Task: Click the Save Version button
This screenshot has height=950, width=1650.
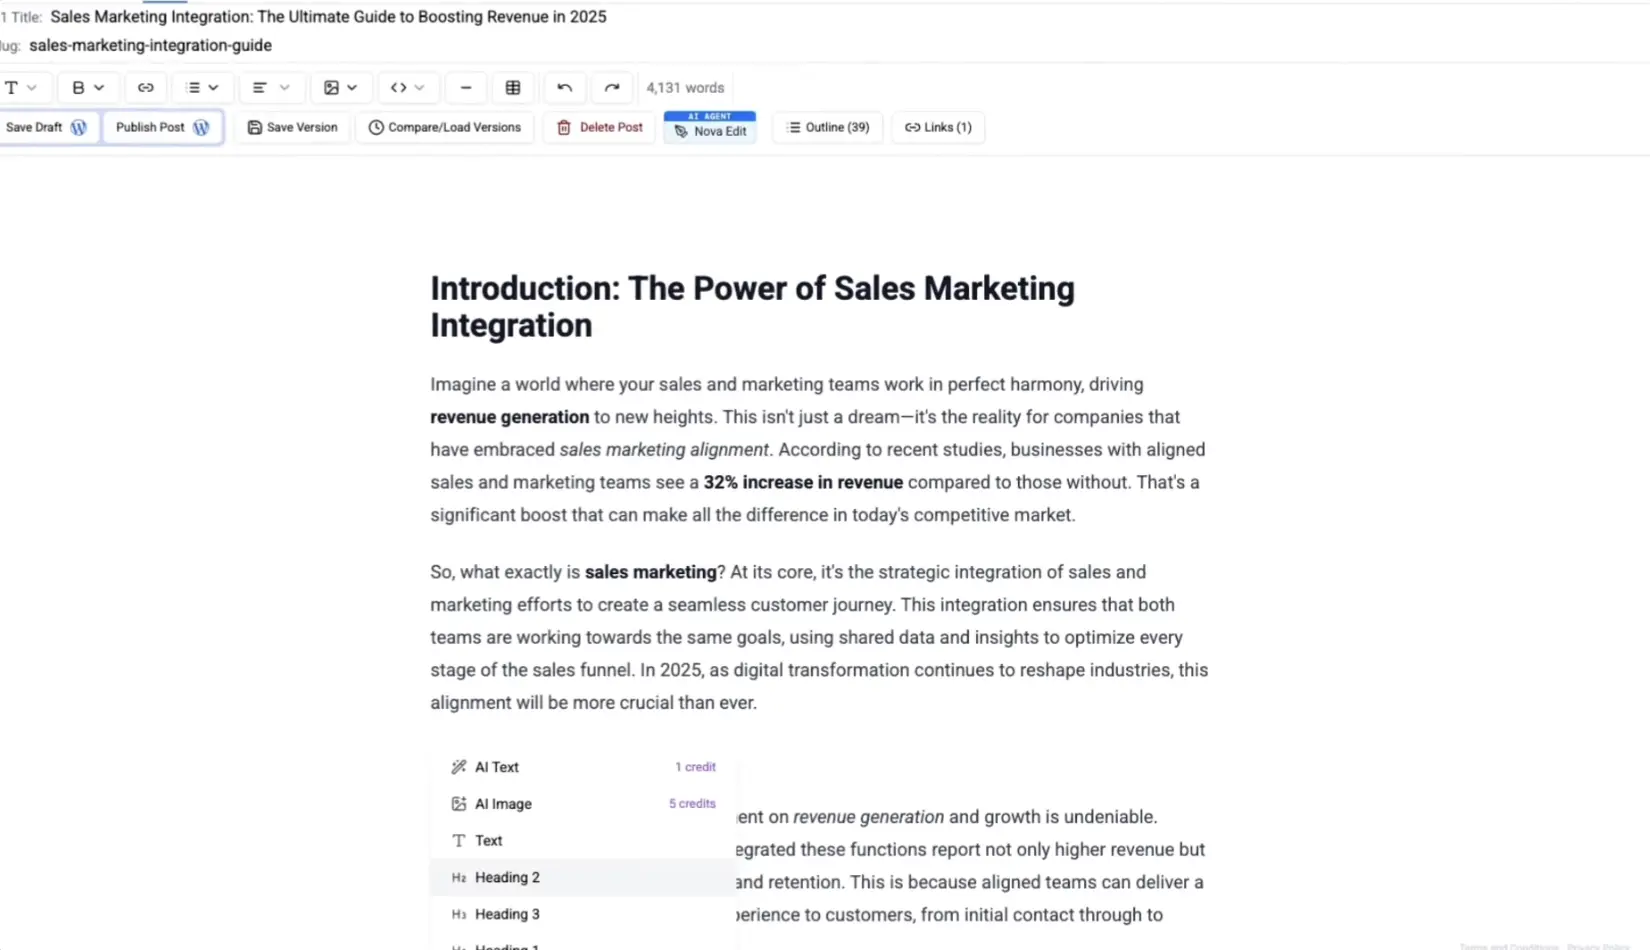Action: pyautogui.click(x=292, y=127)
